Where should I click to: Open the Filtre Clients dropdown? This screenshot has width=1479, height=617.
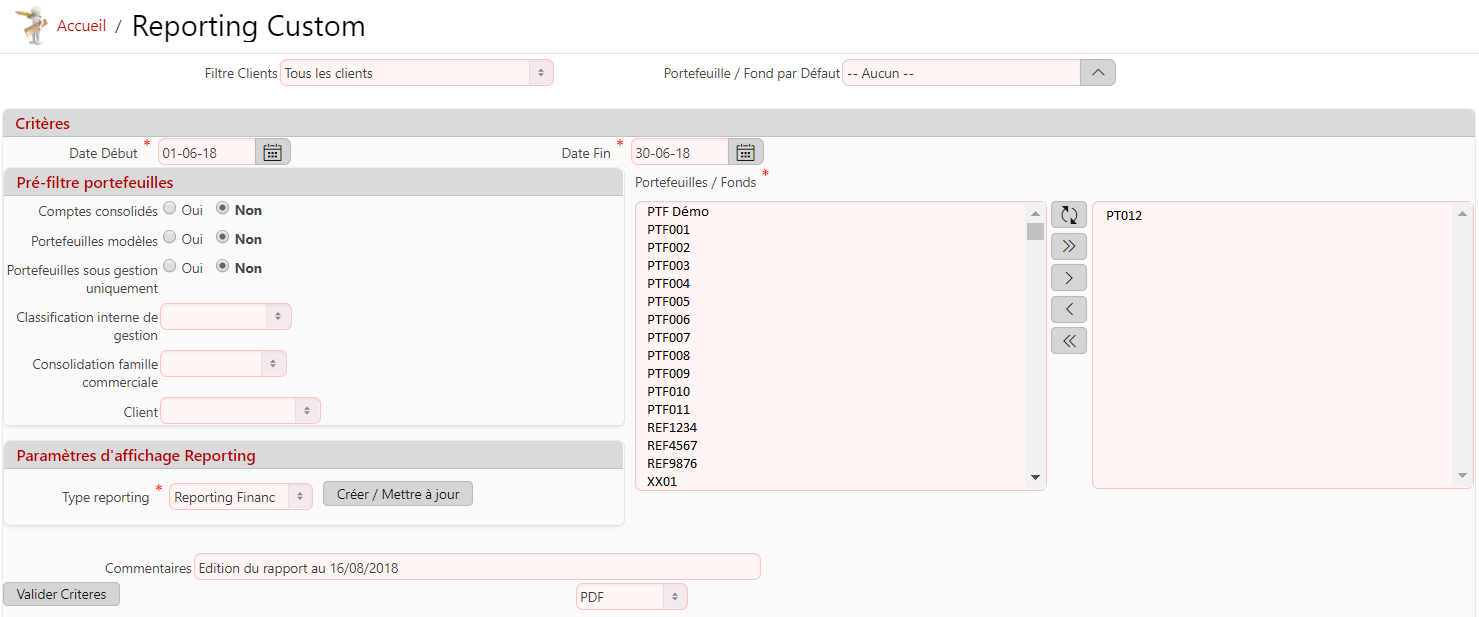click(x=416, y=73)
